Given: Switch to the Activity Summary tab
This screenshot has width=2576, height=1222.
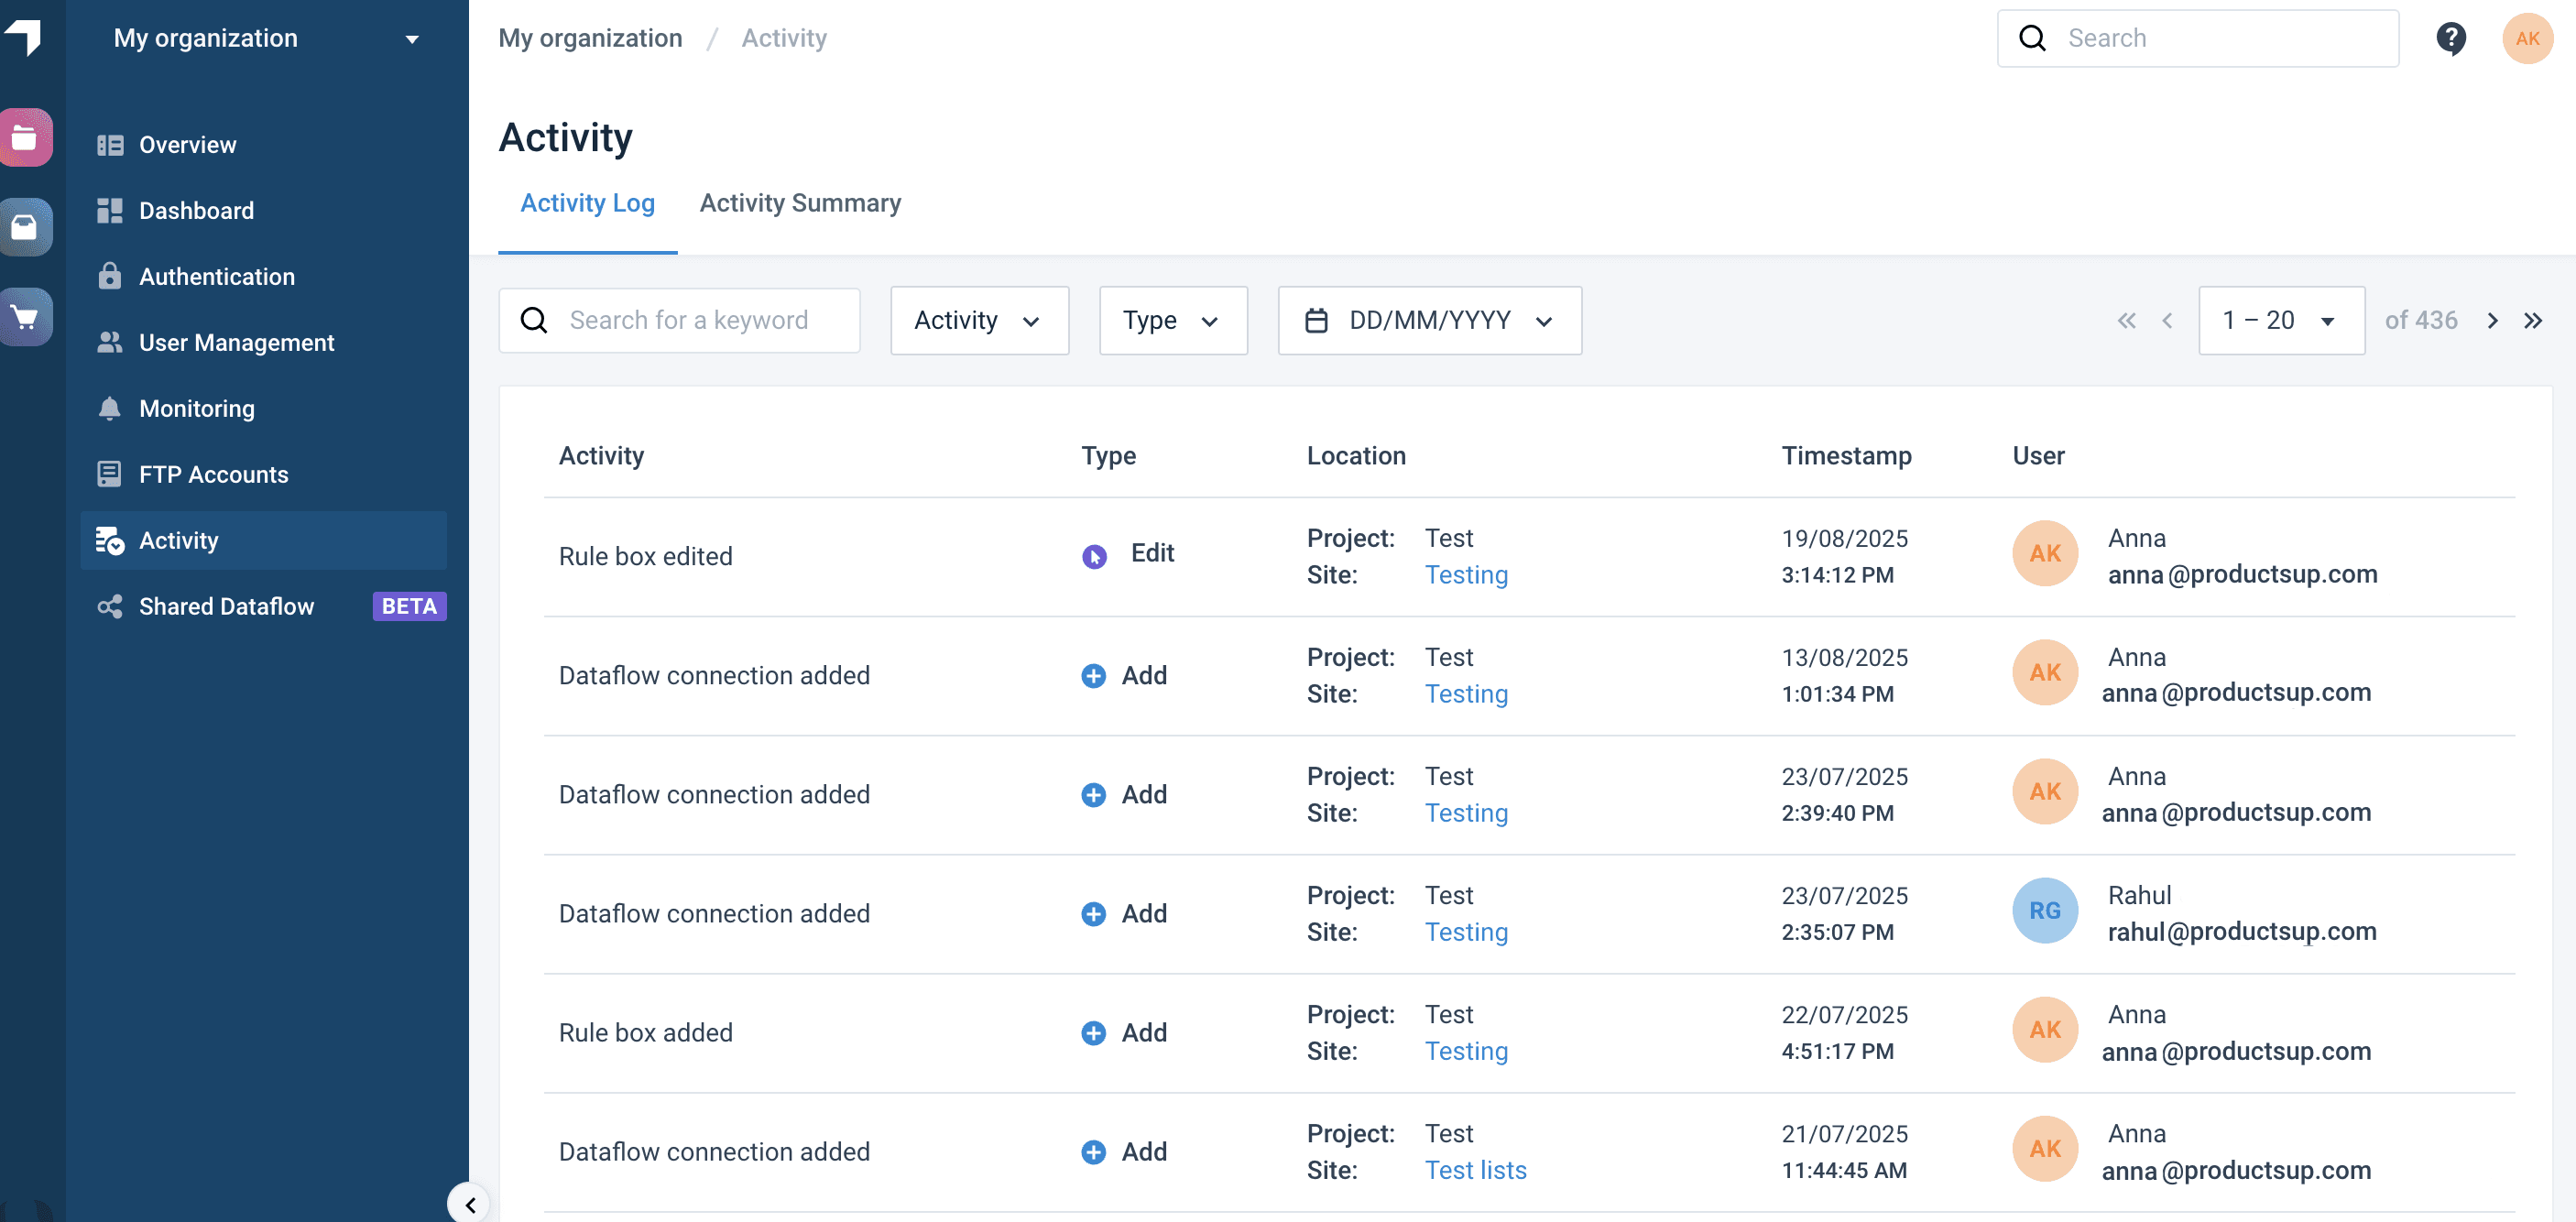Looking at the screenshot, I should pos(800,203).
